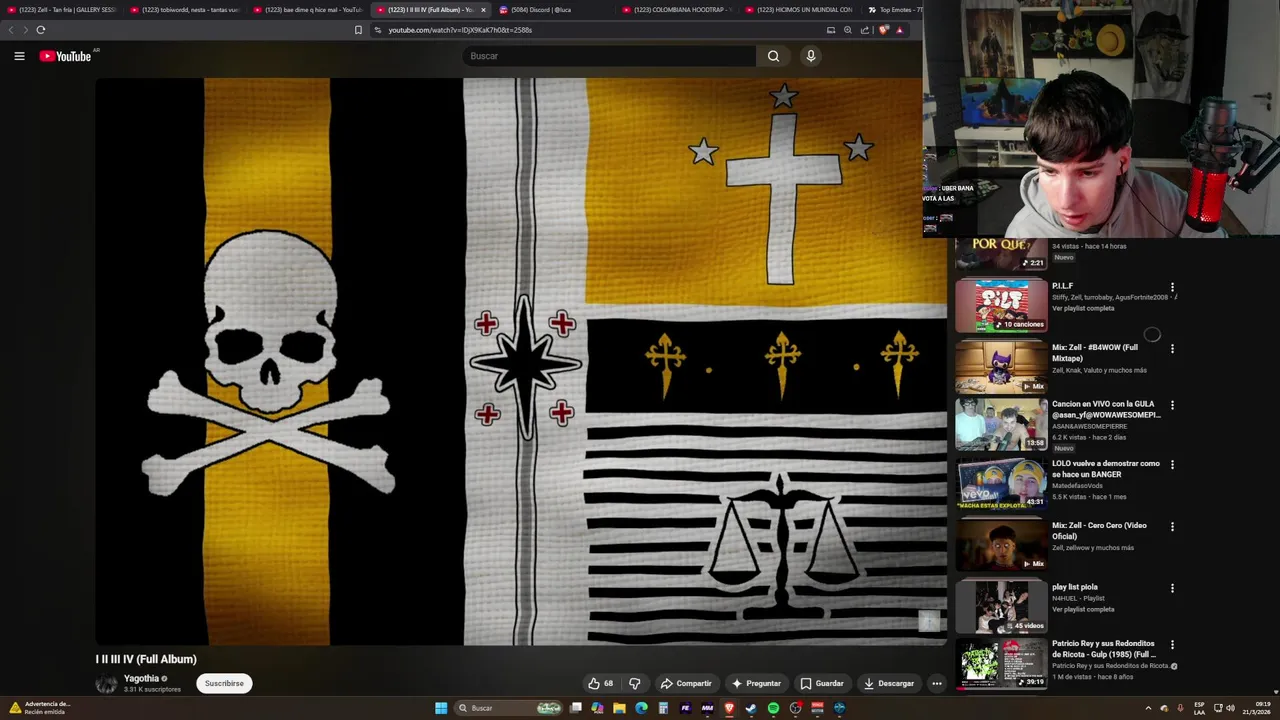Open the Calculator app from taskbar

663,708
